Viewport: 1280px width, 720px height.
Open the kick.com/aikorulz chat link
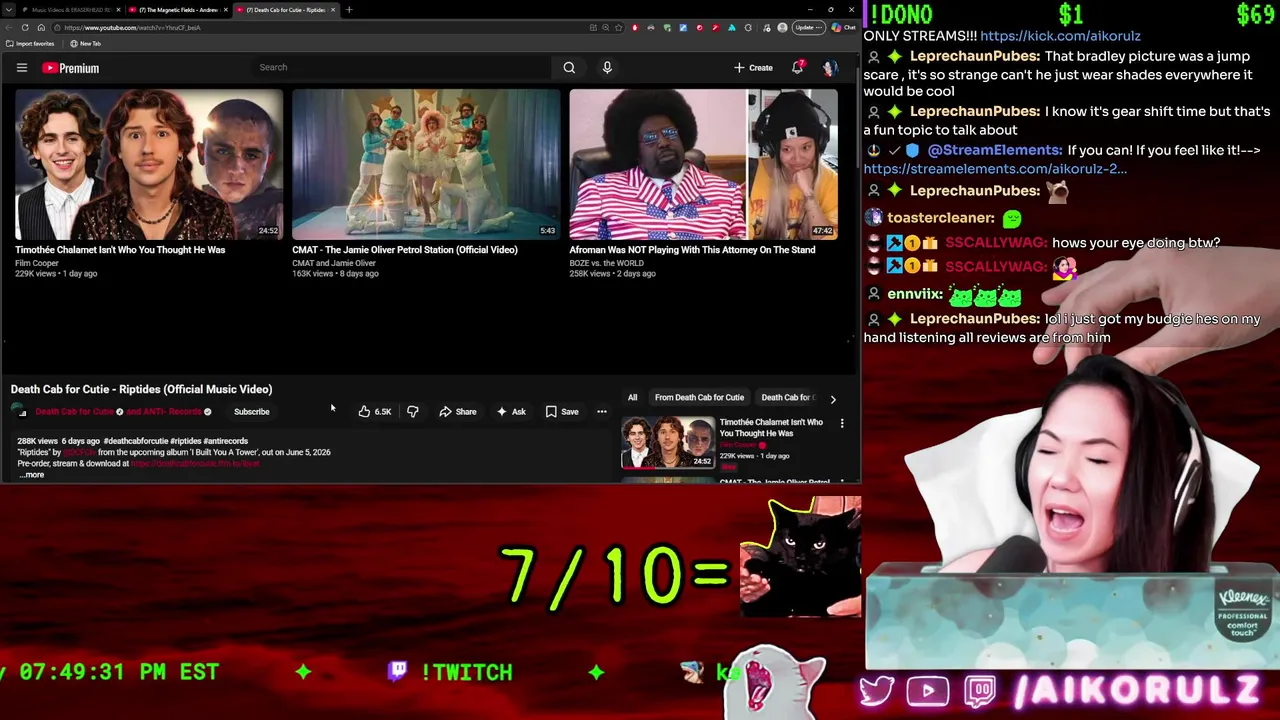point(1060,36)
